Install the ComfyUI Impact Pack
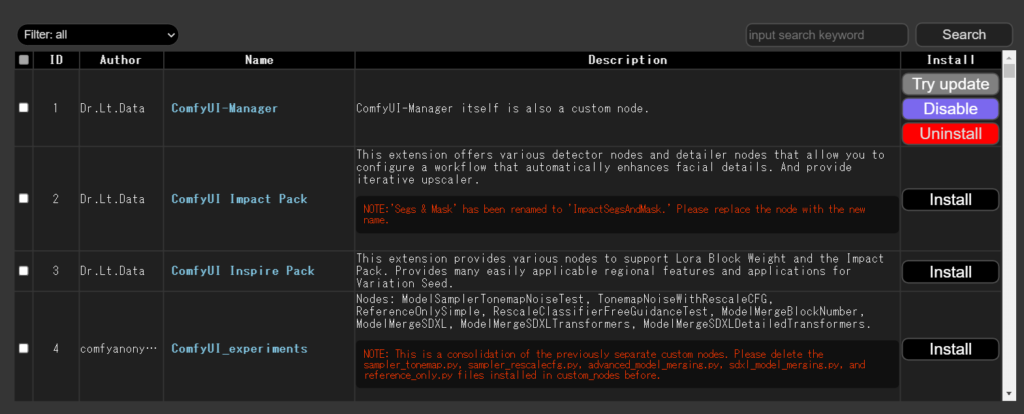The width and height of the screenshot is (1024, 414). point(950,200)
